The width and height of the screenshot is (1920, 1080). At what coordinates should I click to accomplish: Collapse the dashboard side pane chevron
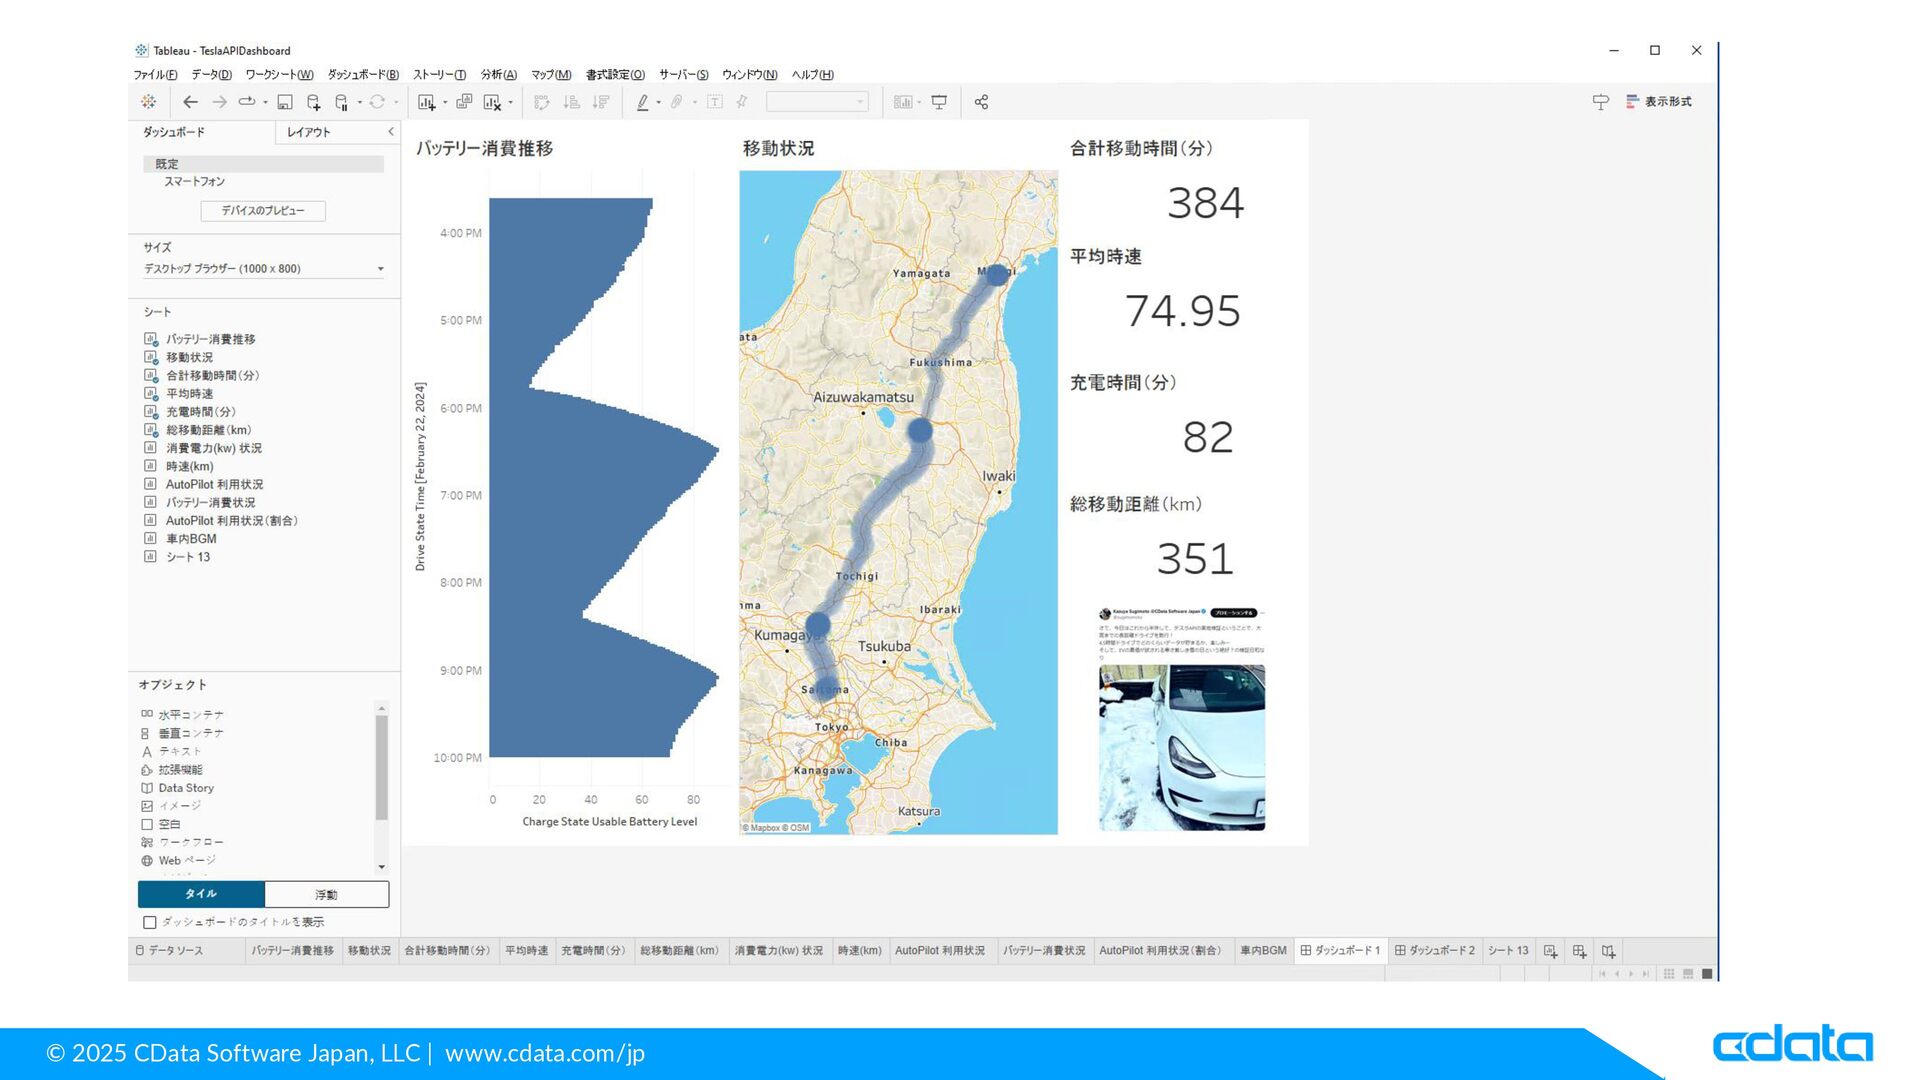click(x=391, y=131)
